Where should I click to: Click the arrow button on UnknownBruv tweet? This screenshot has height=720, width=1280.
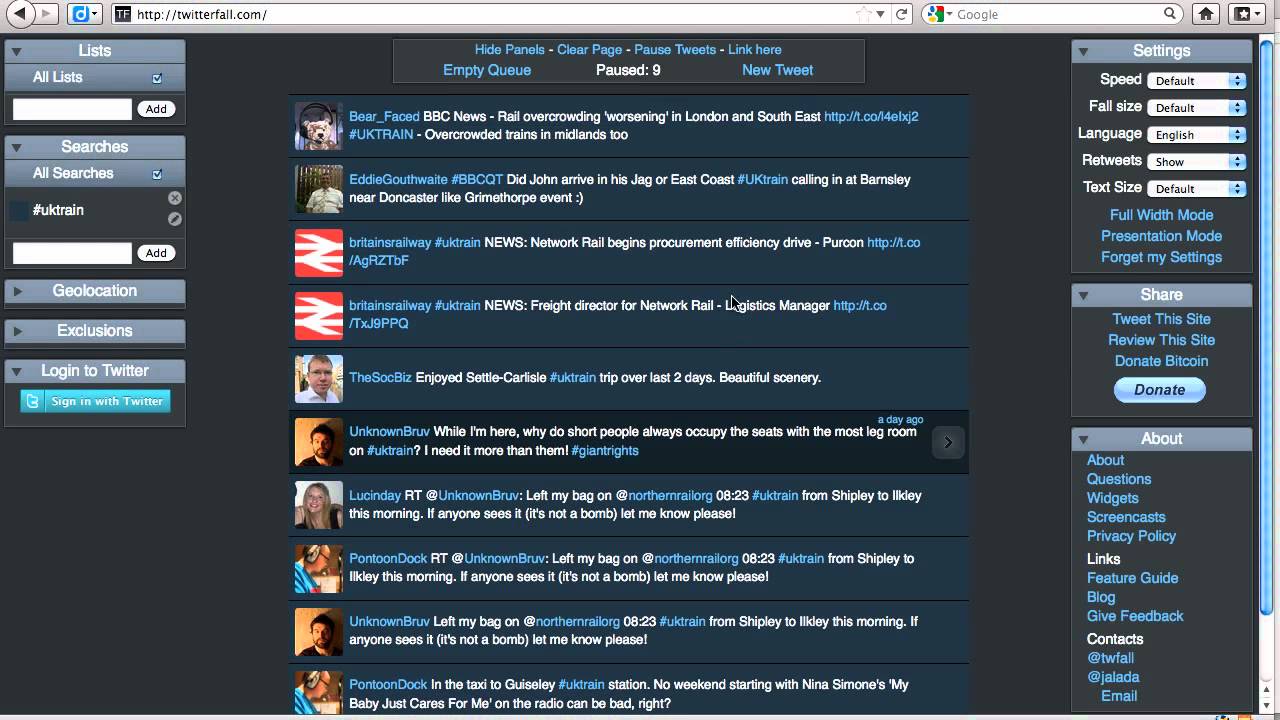coord(948,442)
